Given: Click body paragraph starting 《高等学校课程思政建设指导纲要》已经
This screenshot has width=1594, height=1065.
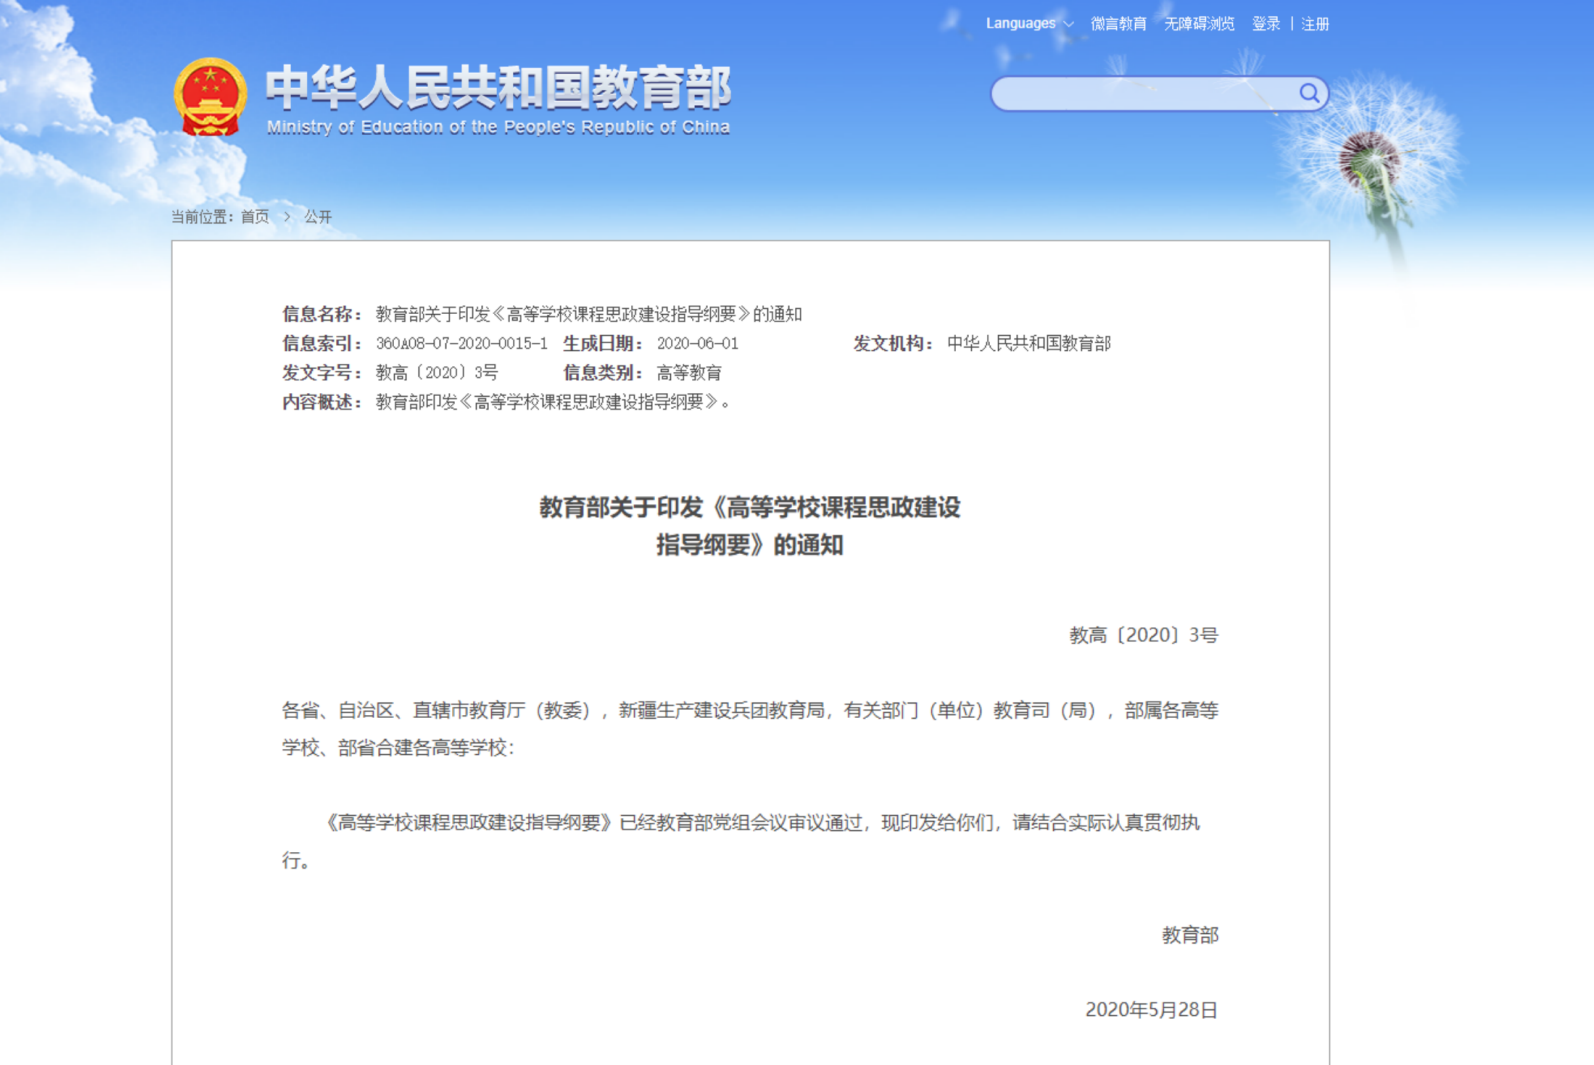Looking at the screenshot, I should 741,841.
